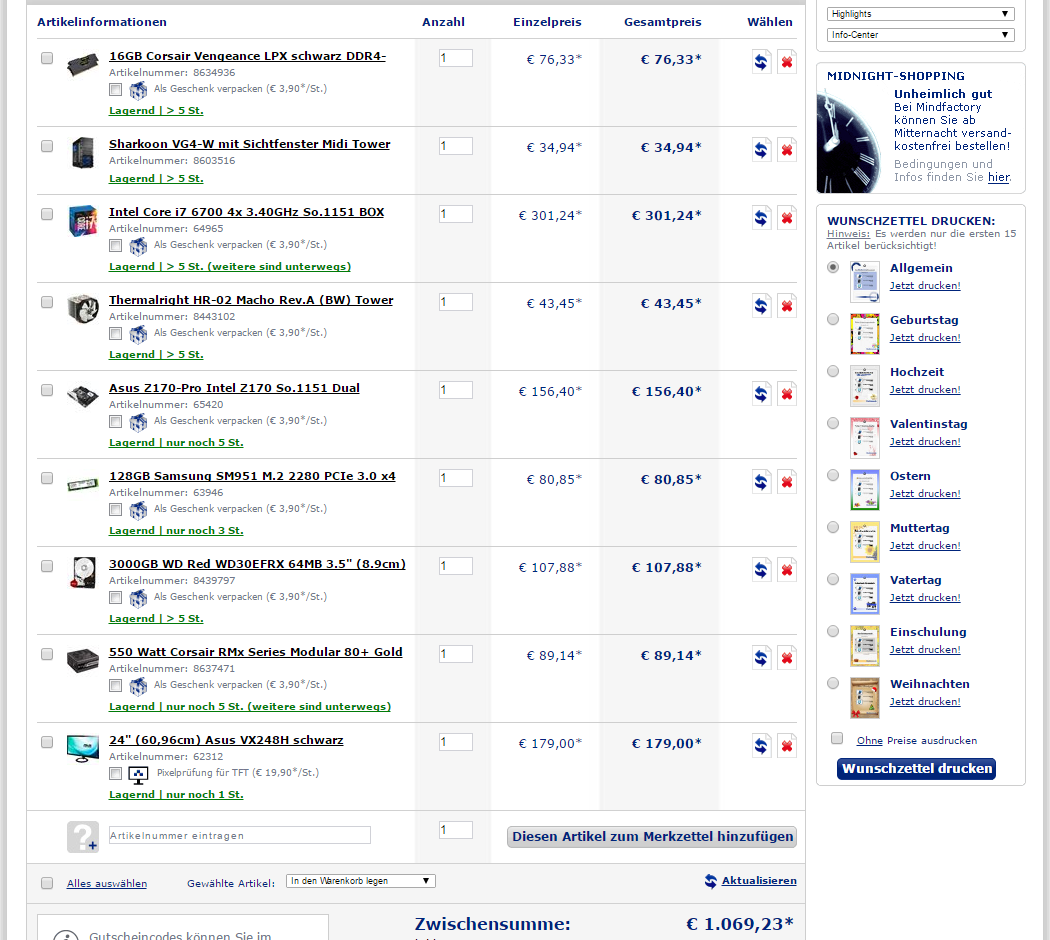The image size is (1050, 940).
Task: Click quantity field for Thermalright HR-02 Macho
Action: coord(456,302)
